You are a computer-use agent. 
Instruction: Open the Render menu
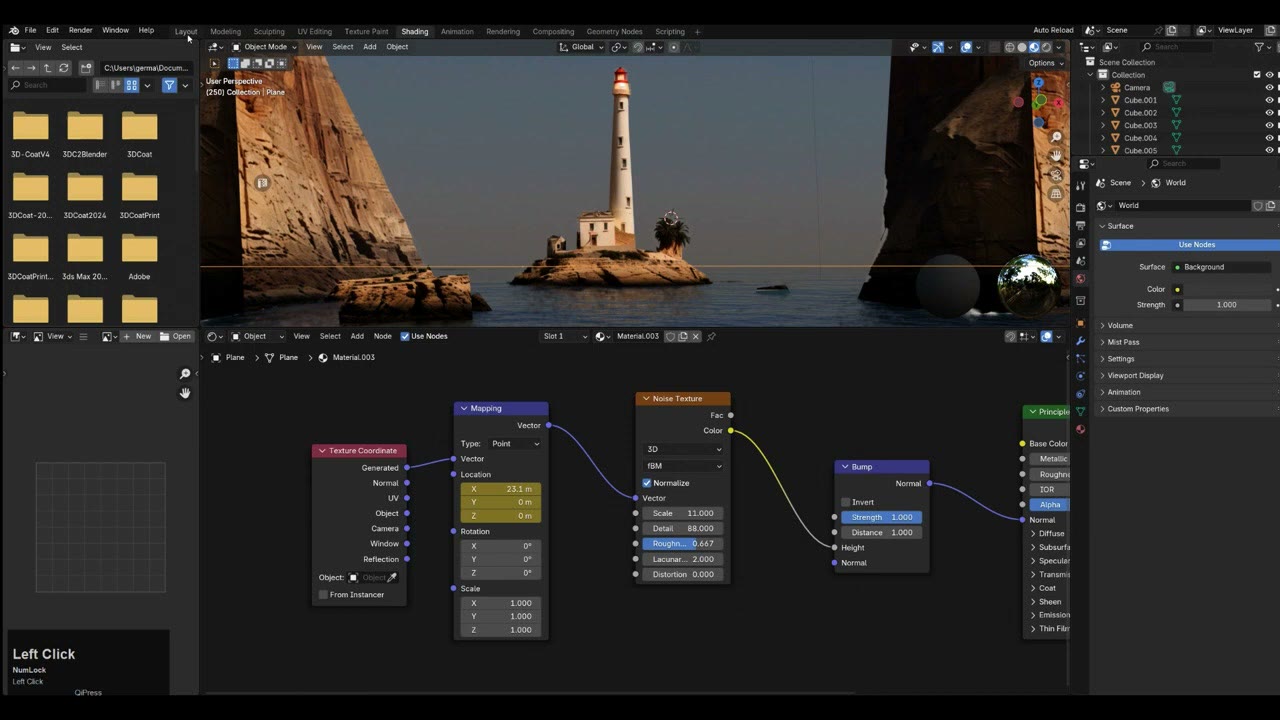(80, 30)
